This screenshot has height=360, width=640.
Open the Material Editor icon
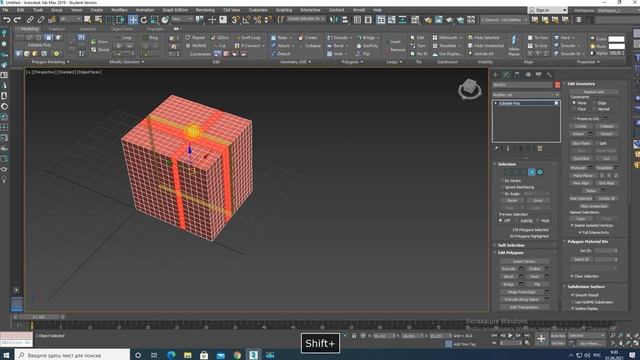click(x=415, y=20)
